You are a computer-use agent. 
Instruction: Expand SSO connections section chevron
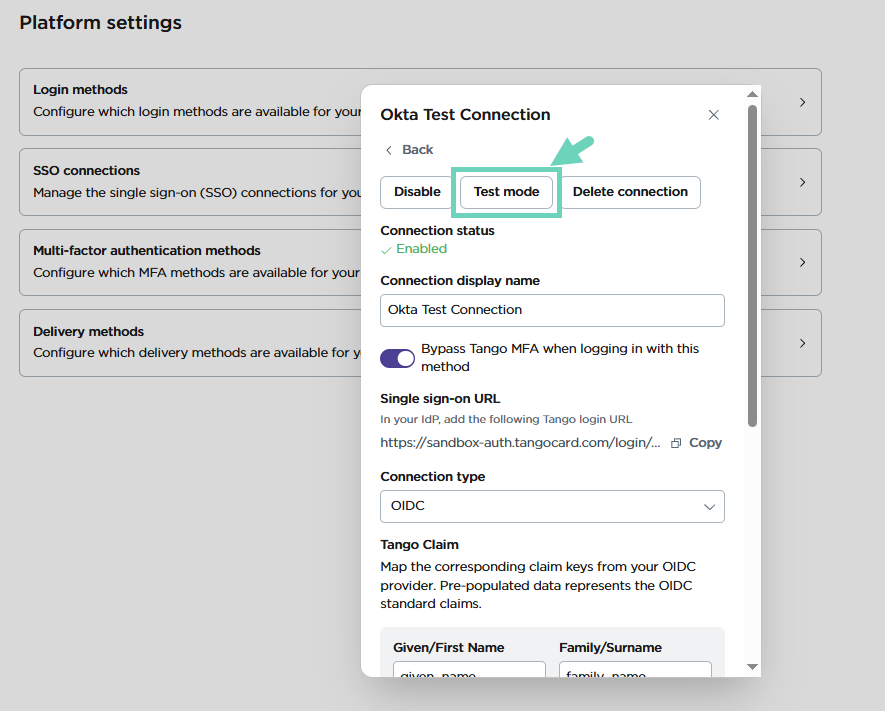click(802, 182)
